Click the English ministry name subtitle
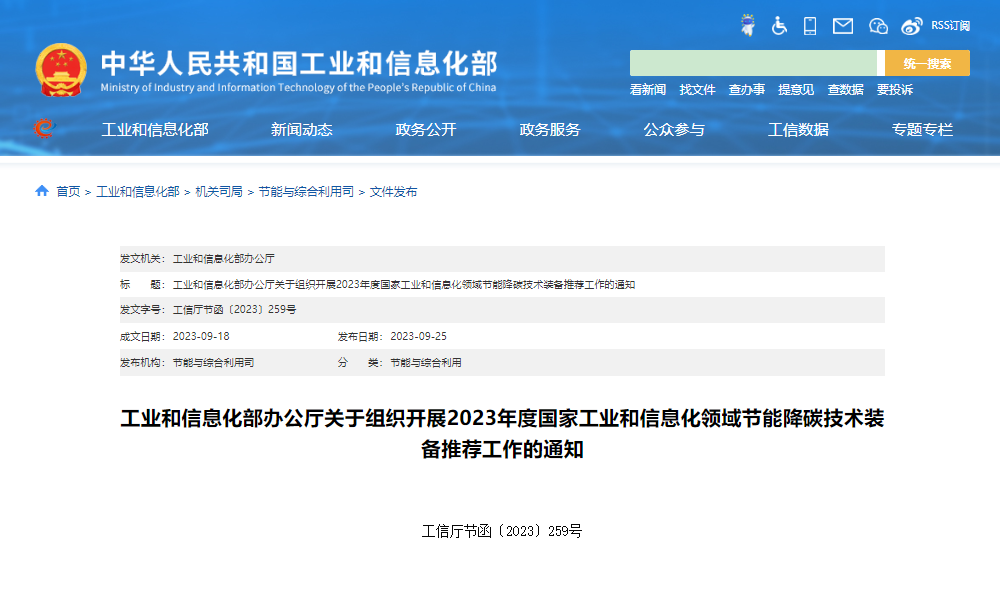 [x=298, y=87]
